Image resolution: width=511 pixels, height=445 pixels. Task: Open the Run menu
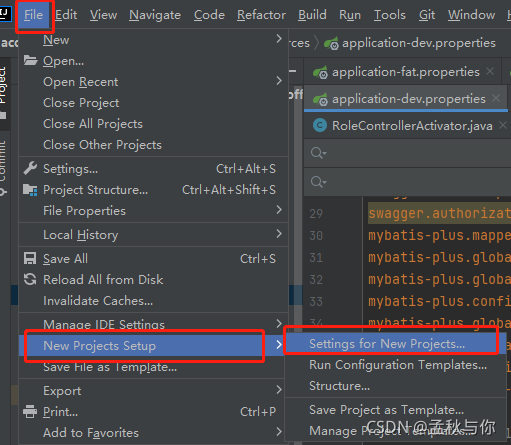(350, 15)
